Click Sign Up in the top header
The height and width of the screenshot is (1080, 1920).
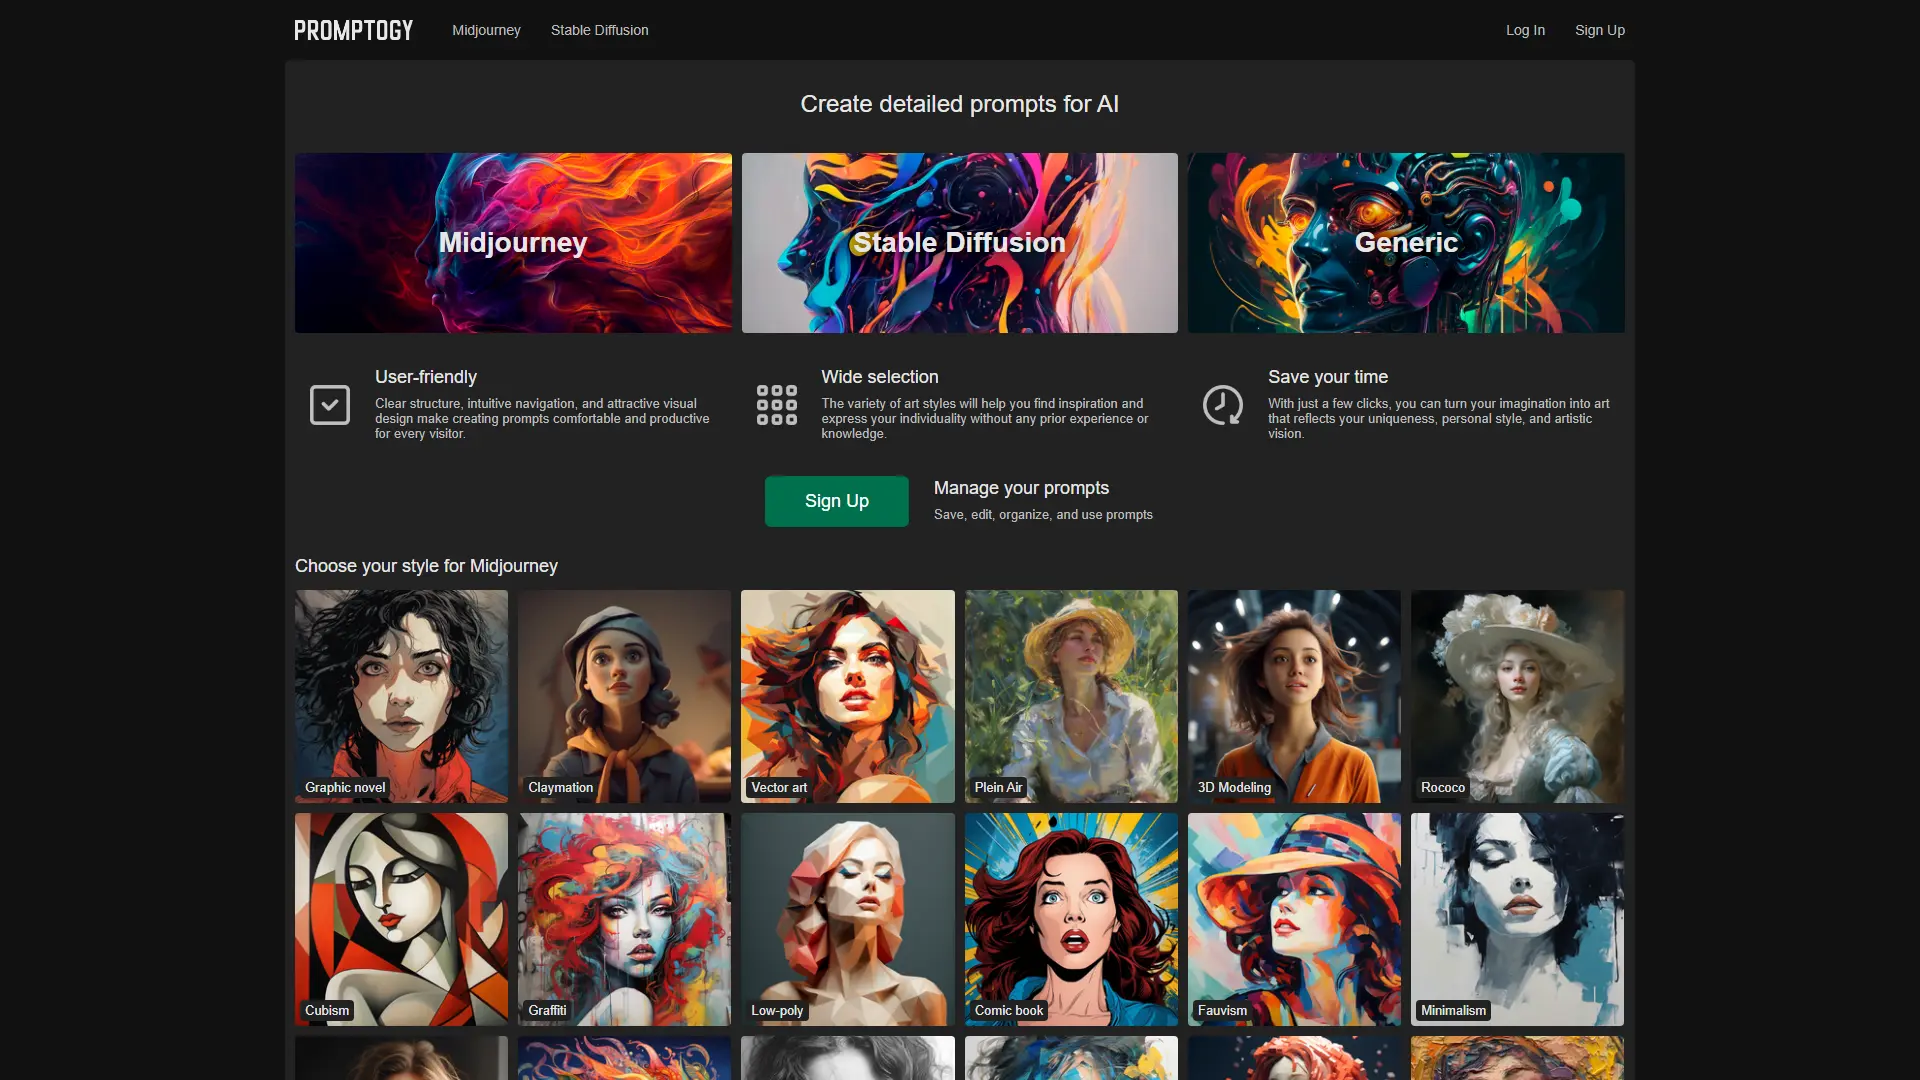pos(1599,30)
